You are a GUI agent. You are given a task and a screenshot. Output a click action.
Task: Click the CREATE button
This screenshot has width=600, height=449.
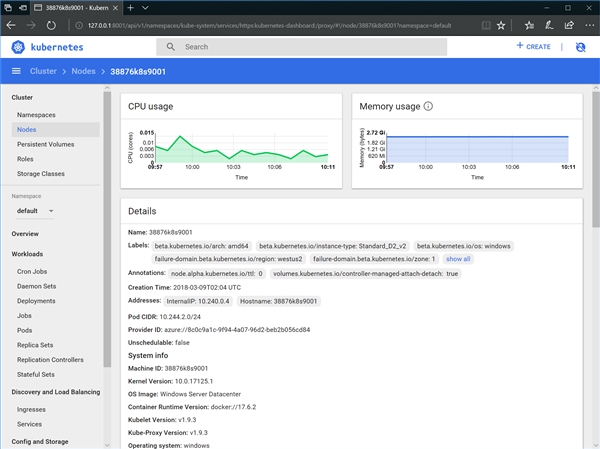[533, 47]
